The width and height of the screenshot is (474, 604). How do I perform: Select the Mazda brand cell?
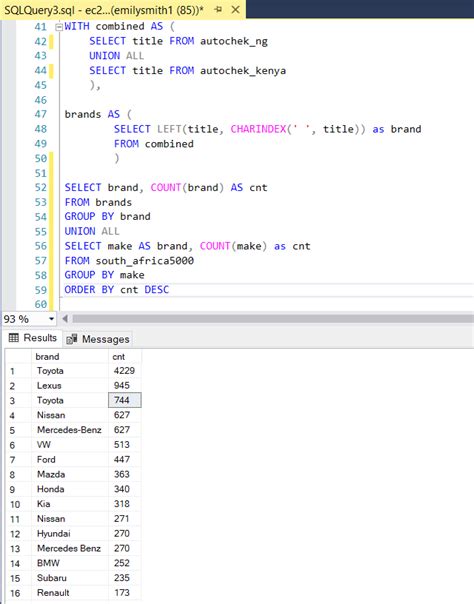pyautogui.click(x=70, y=474)
